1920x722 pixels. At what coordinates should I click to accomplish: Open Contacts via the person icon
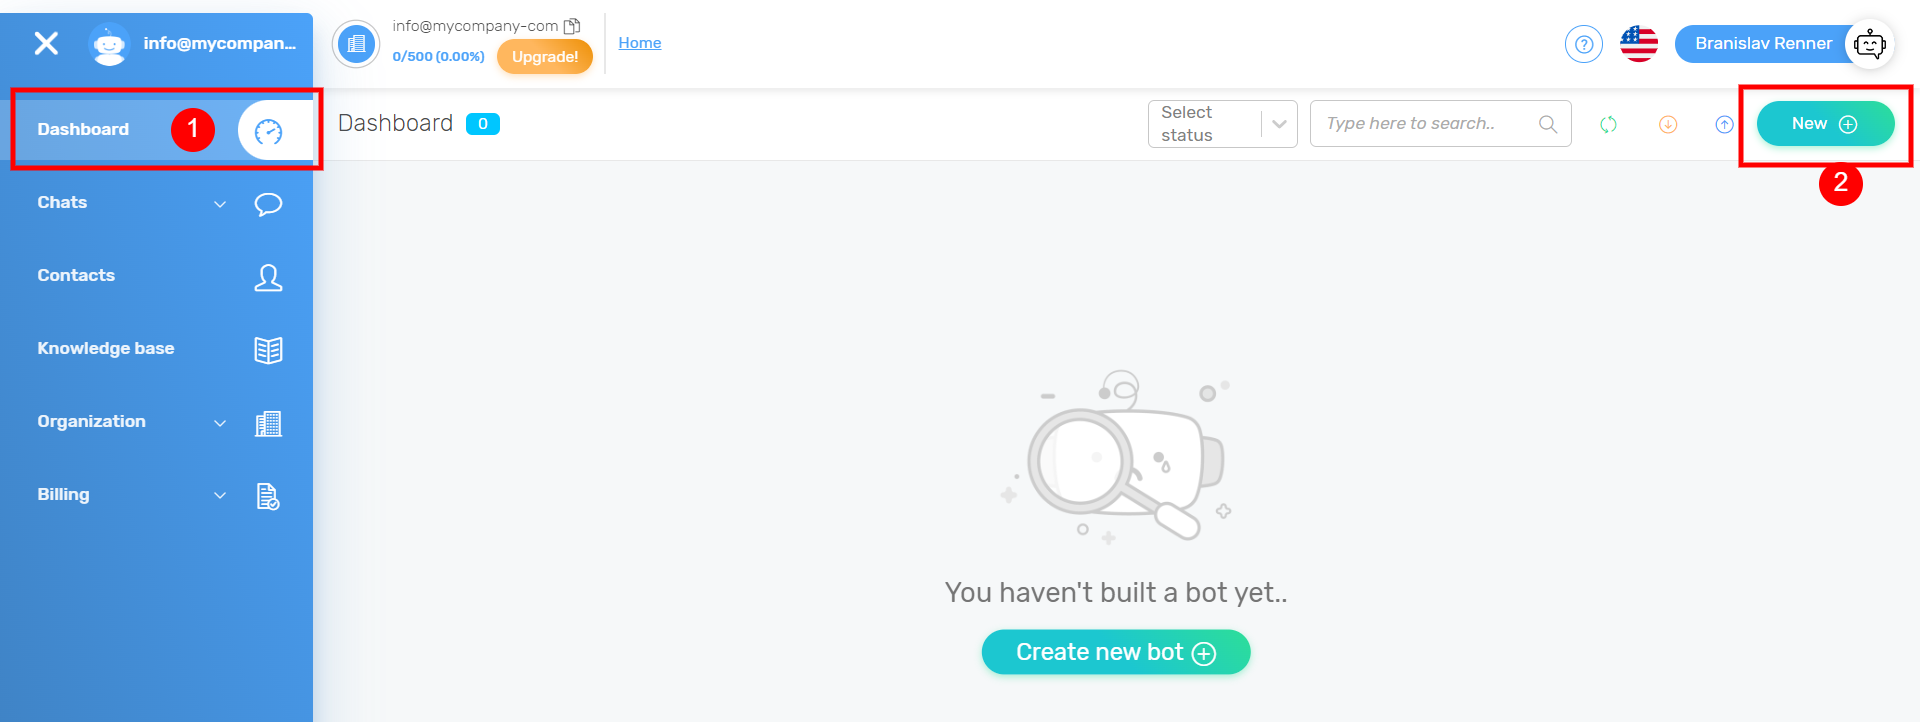click(268, 277)
